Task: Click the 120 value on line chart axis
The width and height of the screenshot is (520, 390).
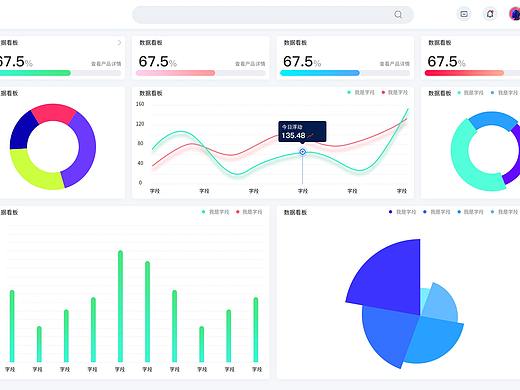Action: [x=140, y=124]
